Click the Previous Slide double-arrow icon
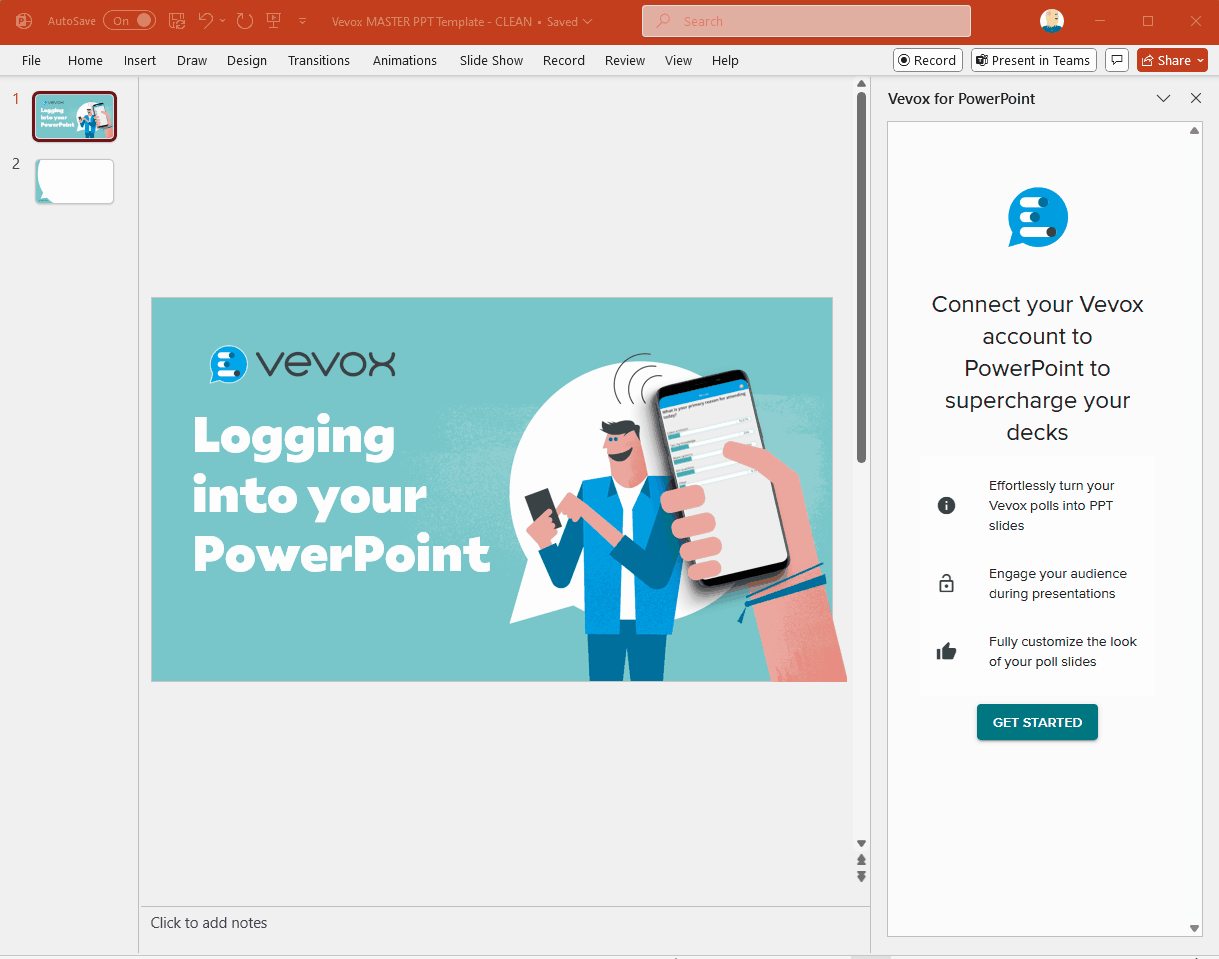The width and height of the screenshot is (1219, 959). 861,860
